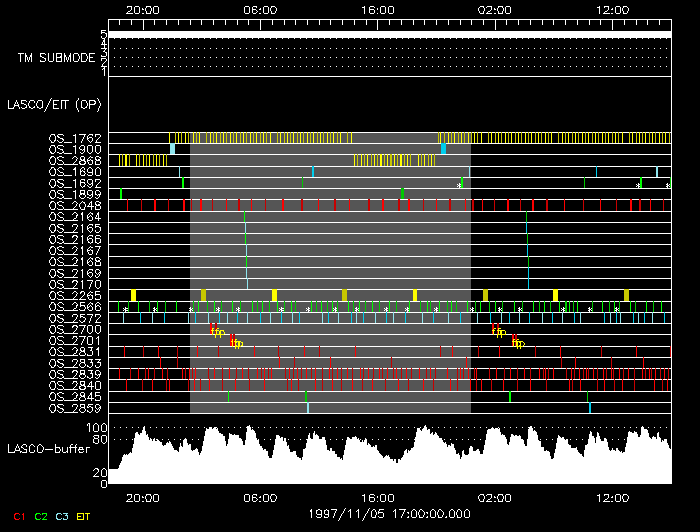Select the OS_2164 row label
Viewport: 700px width, 532px height.
click(x=75, y=217)
